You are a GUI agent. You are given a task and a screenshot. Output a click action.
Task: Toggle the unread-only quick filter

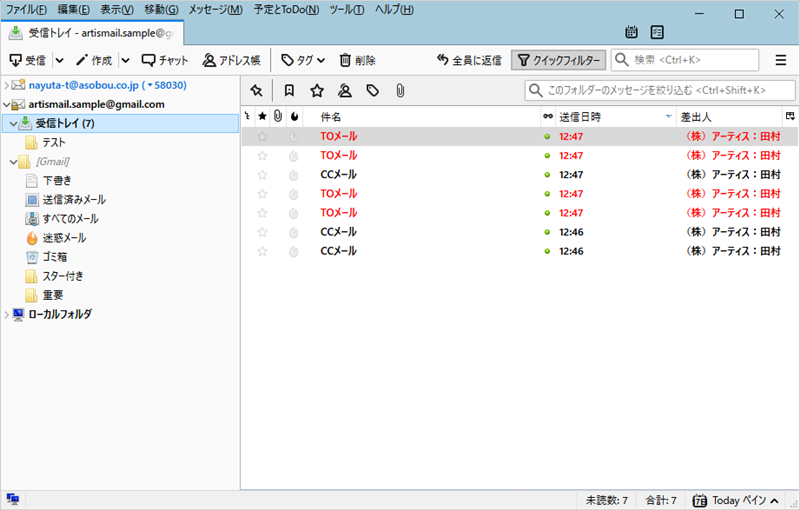[289, 91]
